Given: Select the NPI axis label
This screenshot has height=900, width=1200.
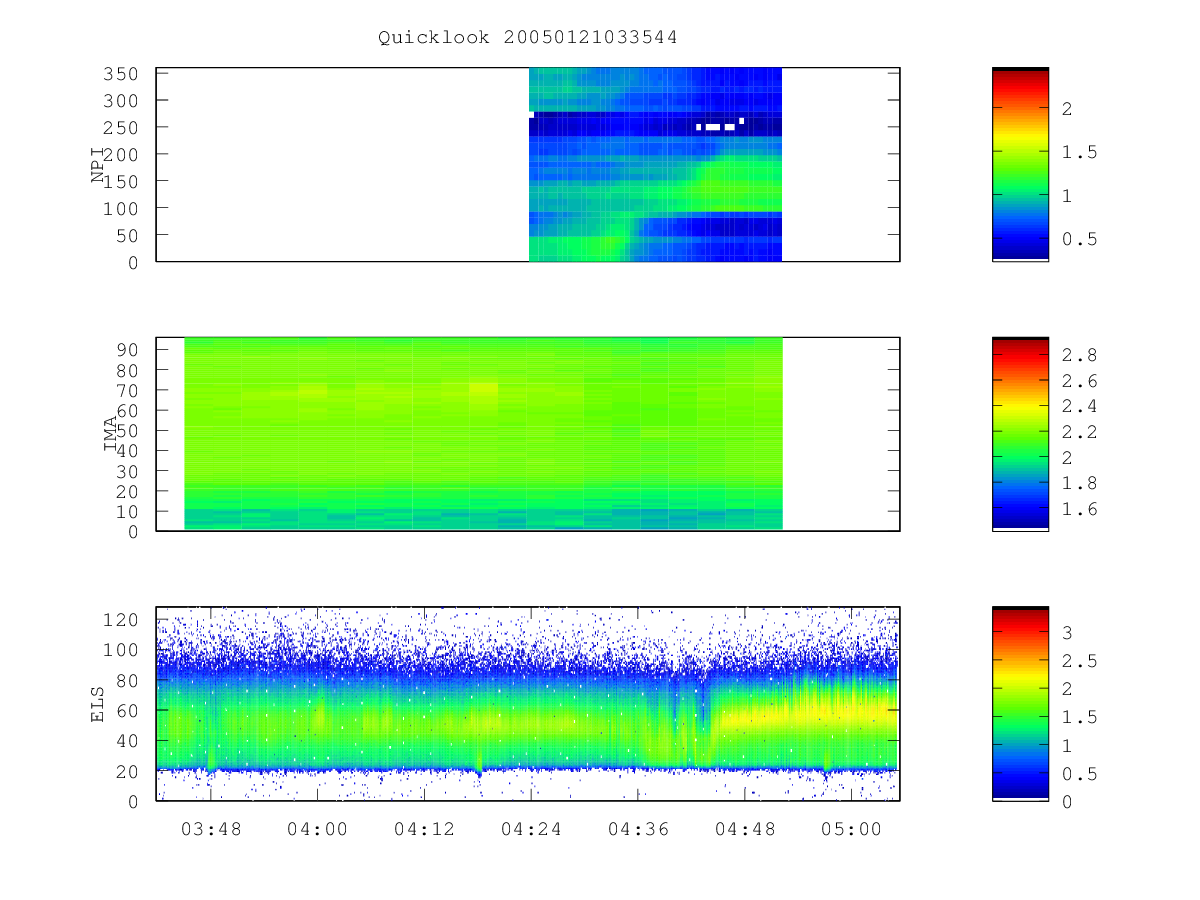Looking at the screenshot, I should [98, 166].
